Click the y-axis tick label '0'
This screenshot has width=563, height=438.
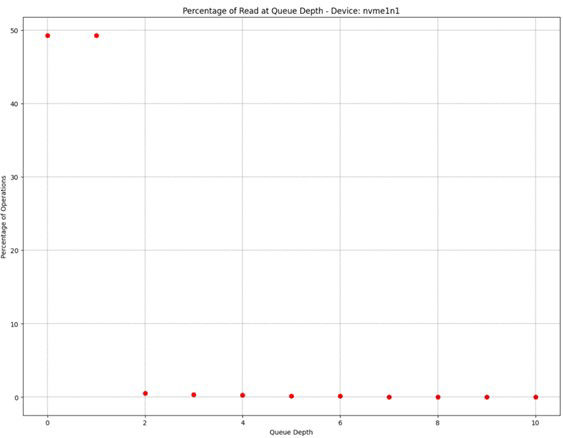coord(16,397)
